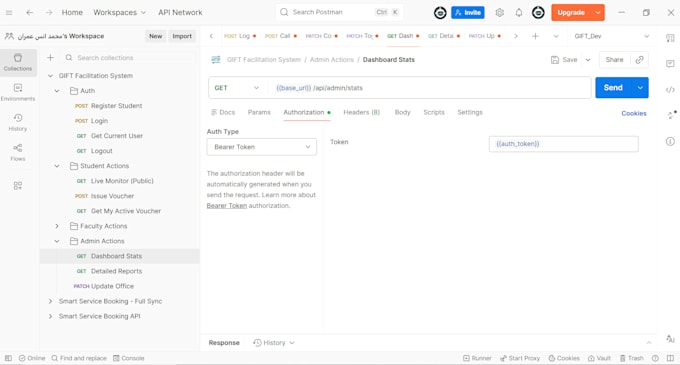The image size is (680, 365).
Task: Open the GET method dropdown
Action: tap(237, 88)
